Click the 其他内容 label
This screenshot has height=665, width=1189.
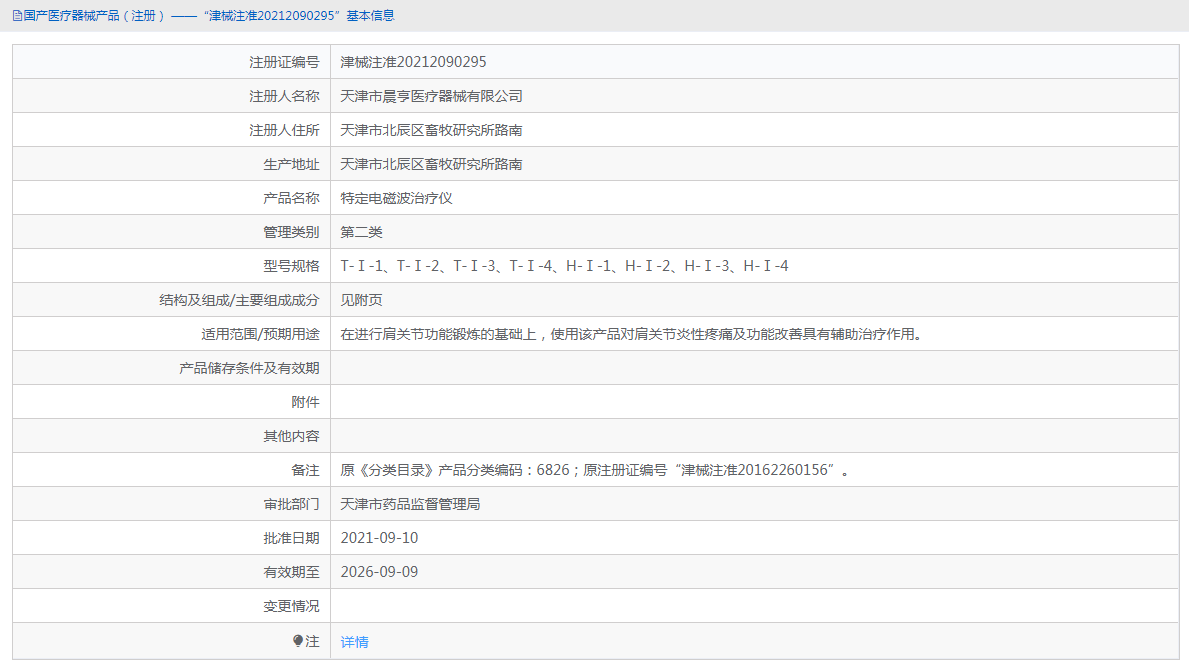(291, 437)
